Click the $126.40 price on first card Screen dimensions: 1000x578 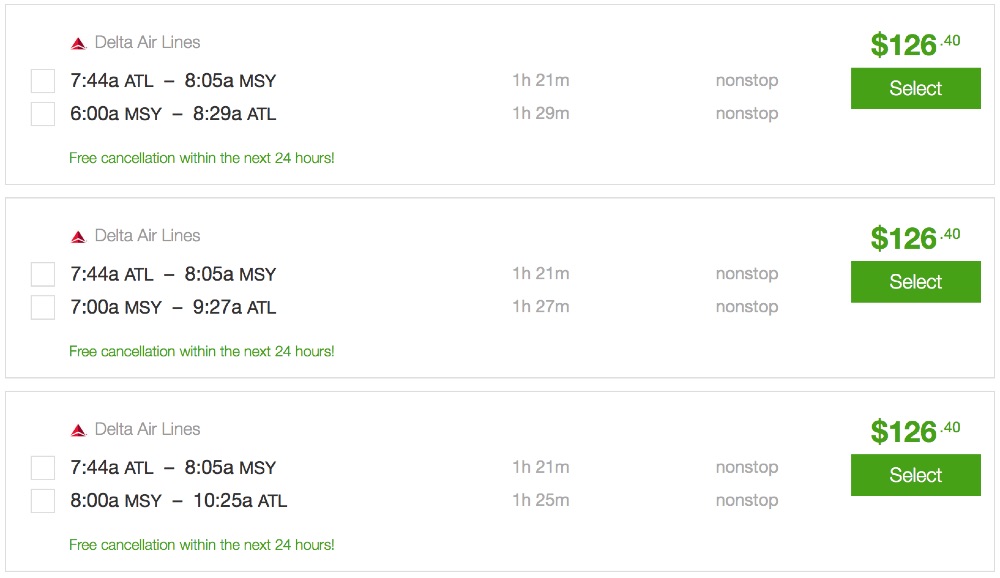[x=914, y=44]
